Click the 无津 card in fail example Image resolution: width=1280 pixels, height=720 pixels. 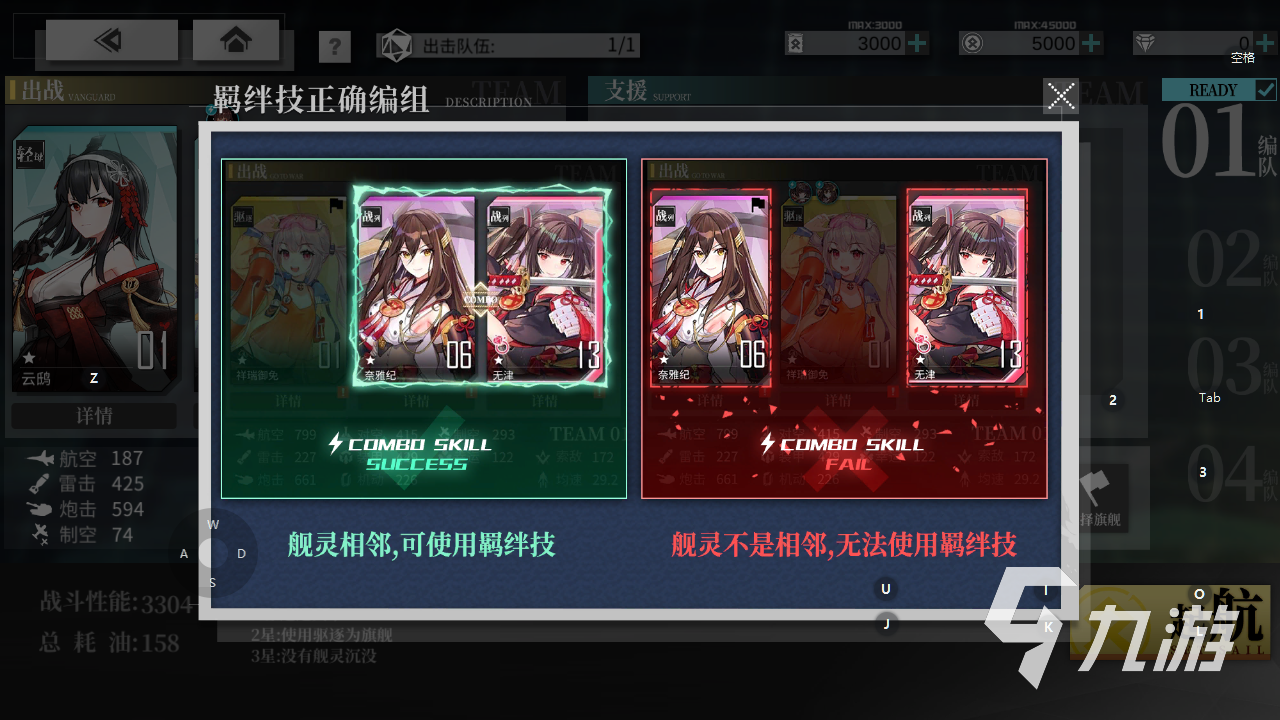(967, 288)
